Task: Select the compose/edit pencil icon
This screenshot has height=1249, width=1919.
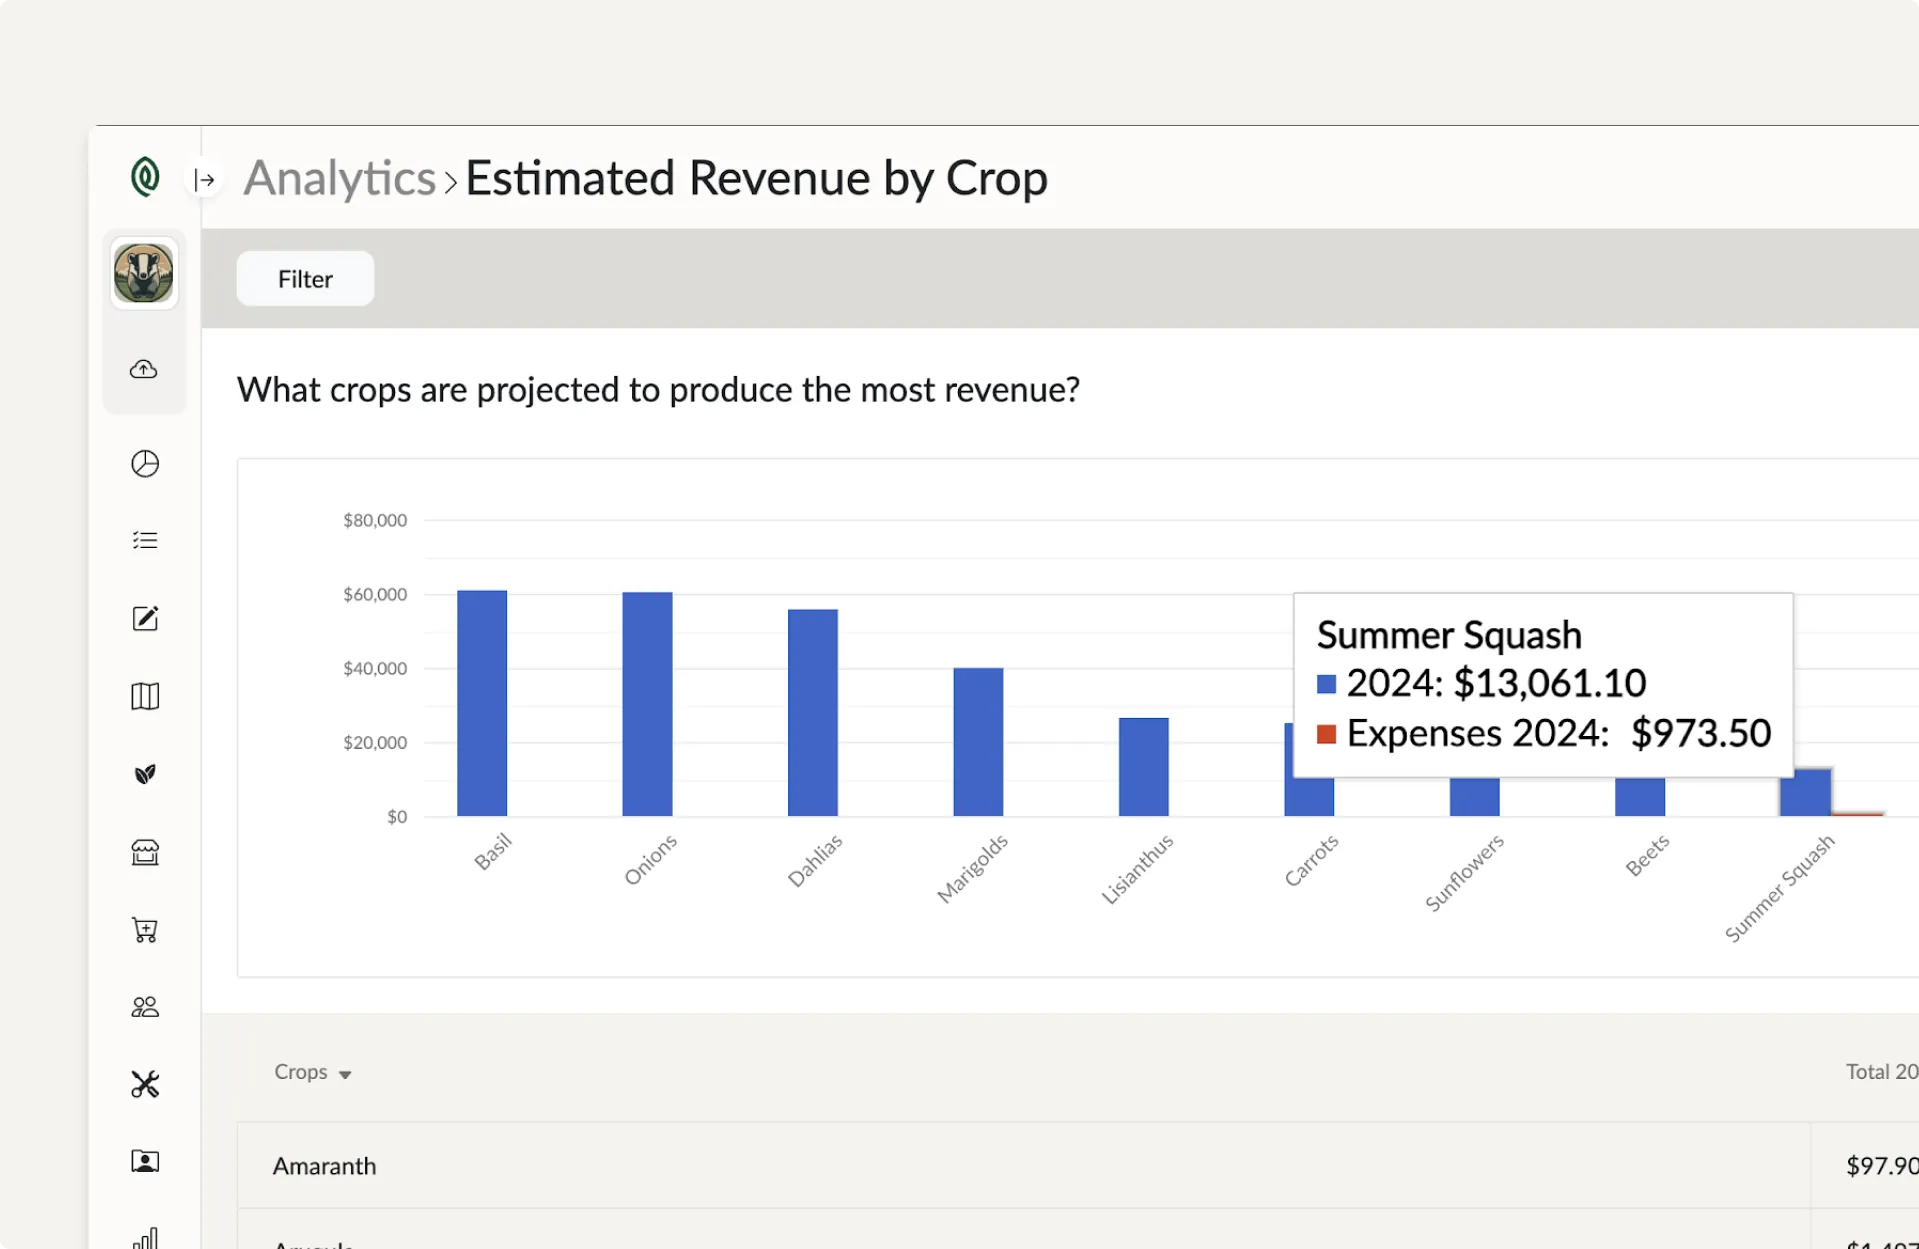Action: point(144,618)
